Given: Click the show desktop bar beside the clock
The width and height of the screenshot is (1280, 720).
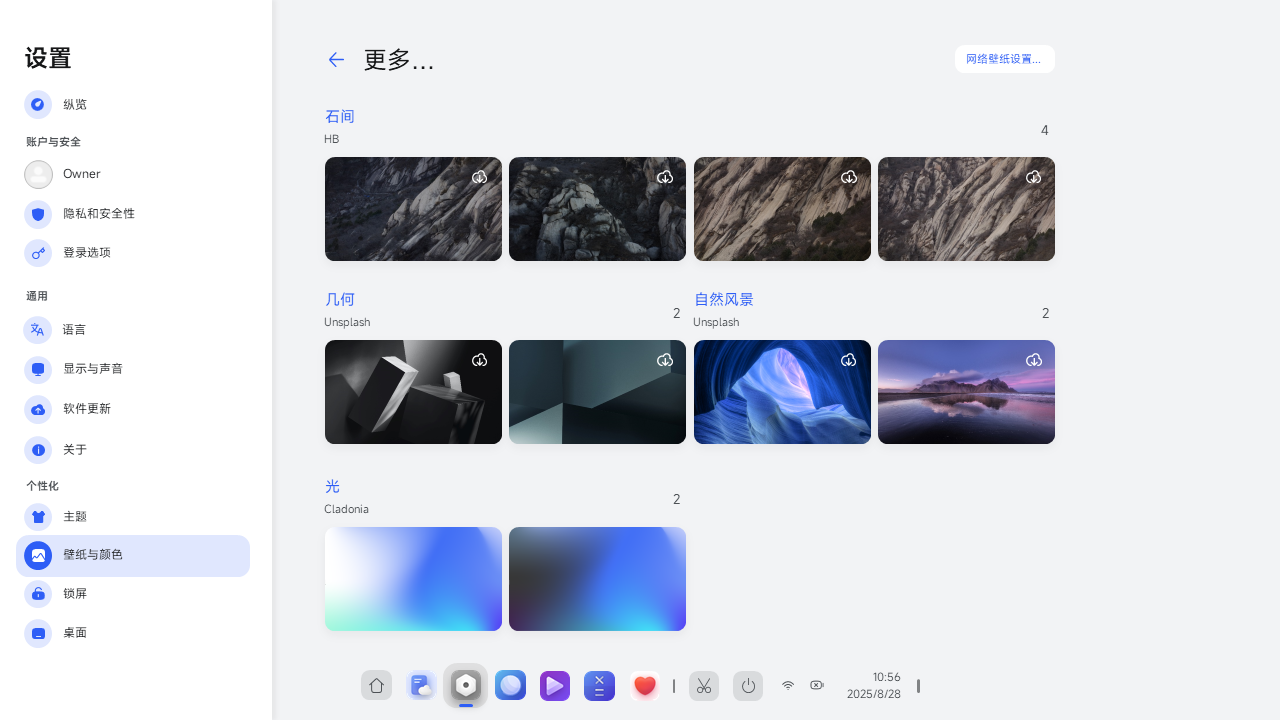Looking at the screenshot, I should click(x=918, y=686).
